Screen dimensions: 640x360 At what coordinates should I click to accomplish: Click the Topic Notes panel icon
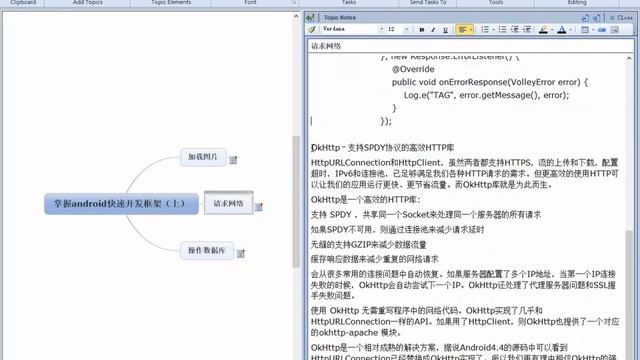[x=311, y=18]
